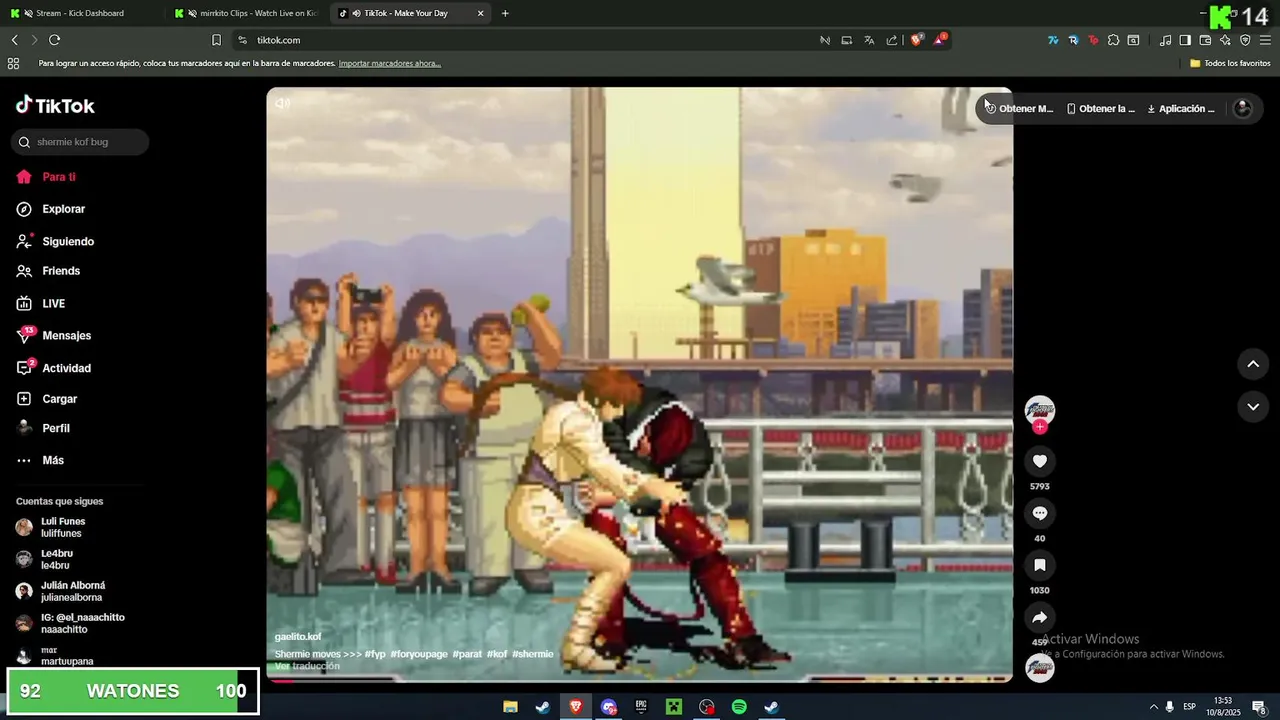Screen dimensions: 1280x720
Task: Click Aplicación... download button
Action: [1181, 109]
